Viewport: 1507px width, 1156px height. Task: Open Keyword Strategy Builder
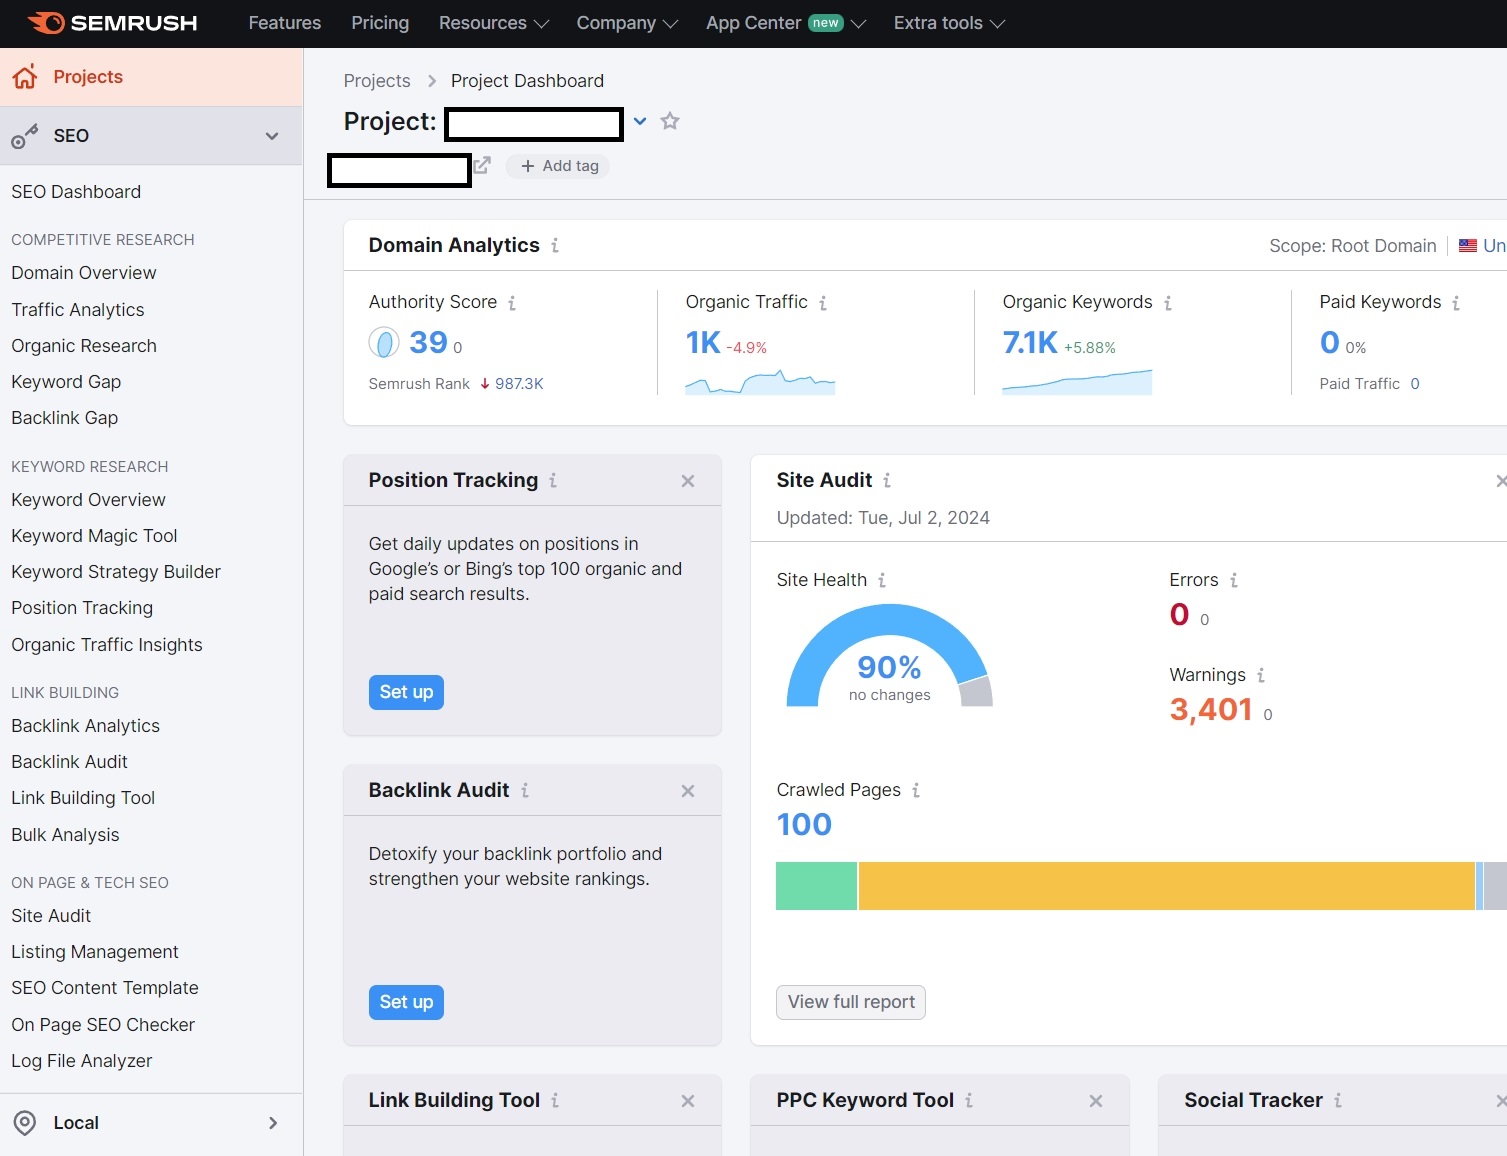pos(116,572)
